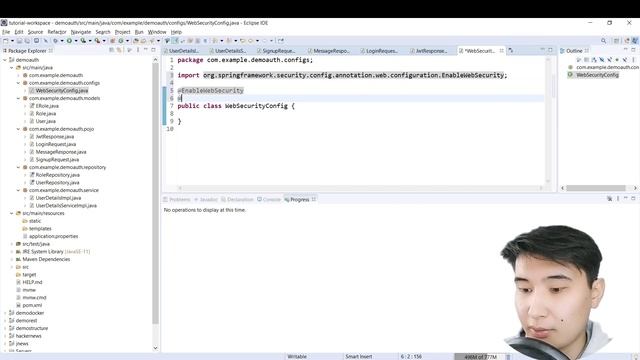
Task: Select application.properties file
Action: [53, 236]
